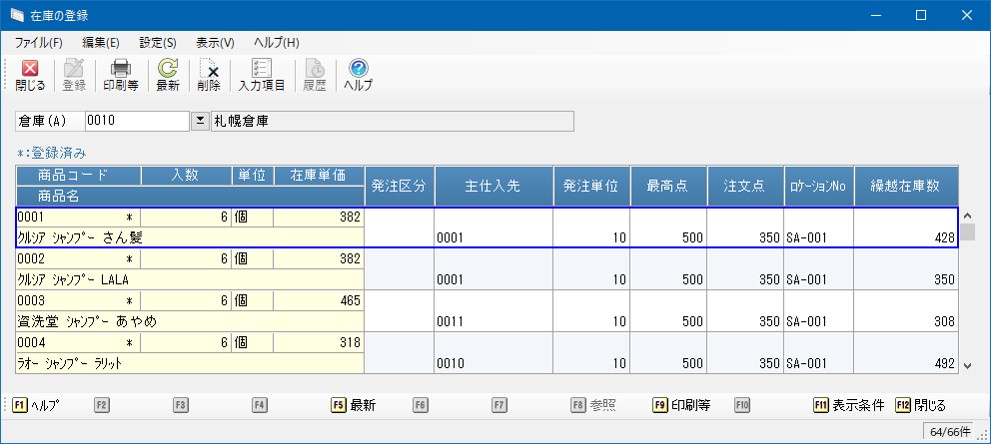Click the scrollbar down arrow
Screen dimensions: 991x444
(x=968, y=365)
